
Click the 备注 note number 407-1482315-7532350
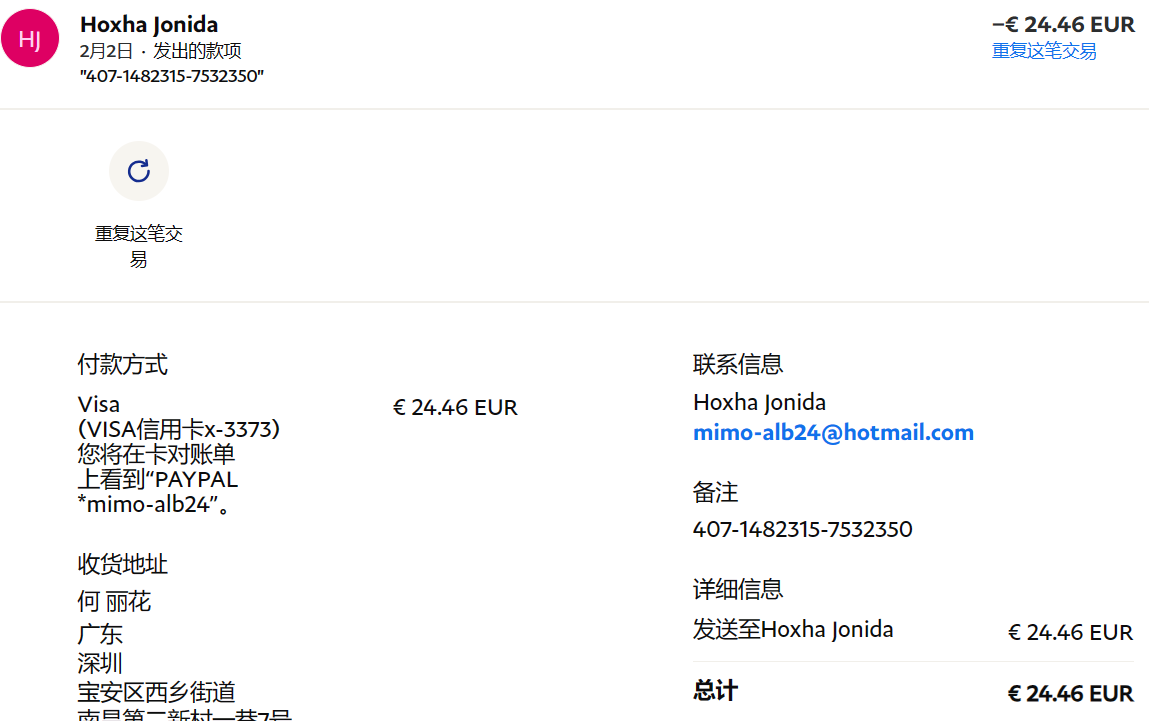(x=802, y=529)
